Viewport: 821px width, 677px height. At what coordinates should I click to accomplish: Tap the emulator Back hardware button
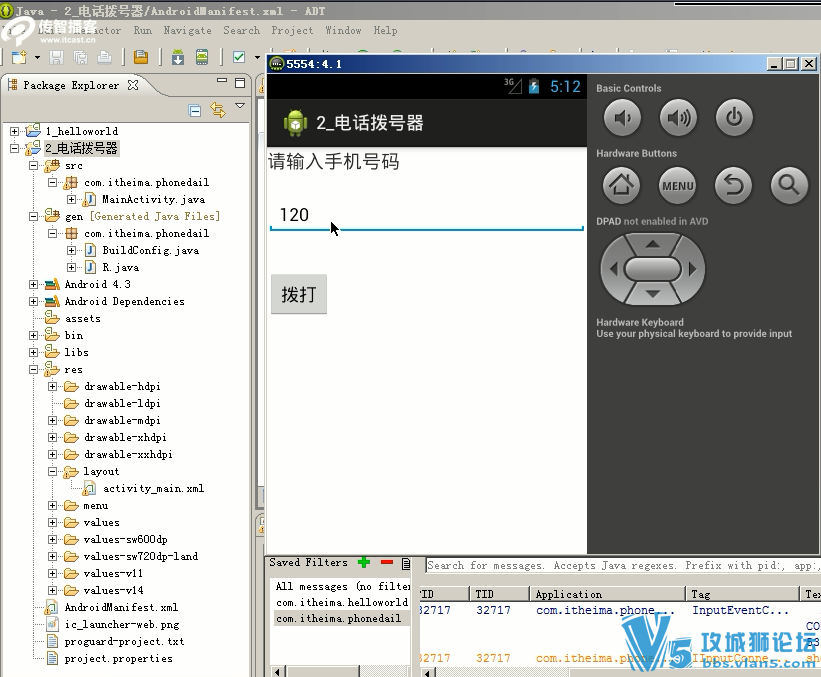pyautogui.click(x=734, y=185)
